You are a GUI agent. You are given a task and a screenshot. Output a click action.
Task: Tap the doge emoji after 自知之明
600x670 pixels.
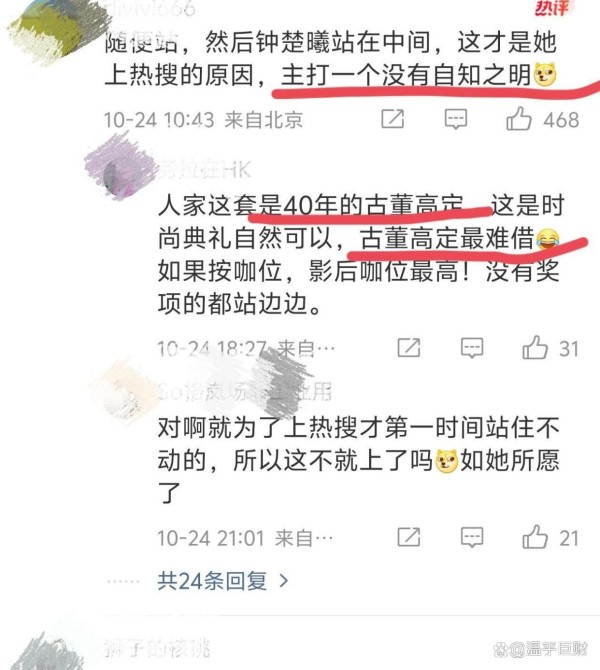point(545,74)
